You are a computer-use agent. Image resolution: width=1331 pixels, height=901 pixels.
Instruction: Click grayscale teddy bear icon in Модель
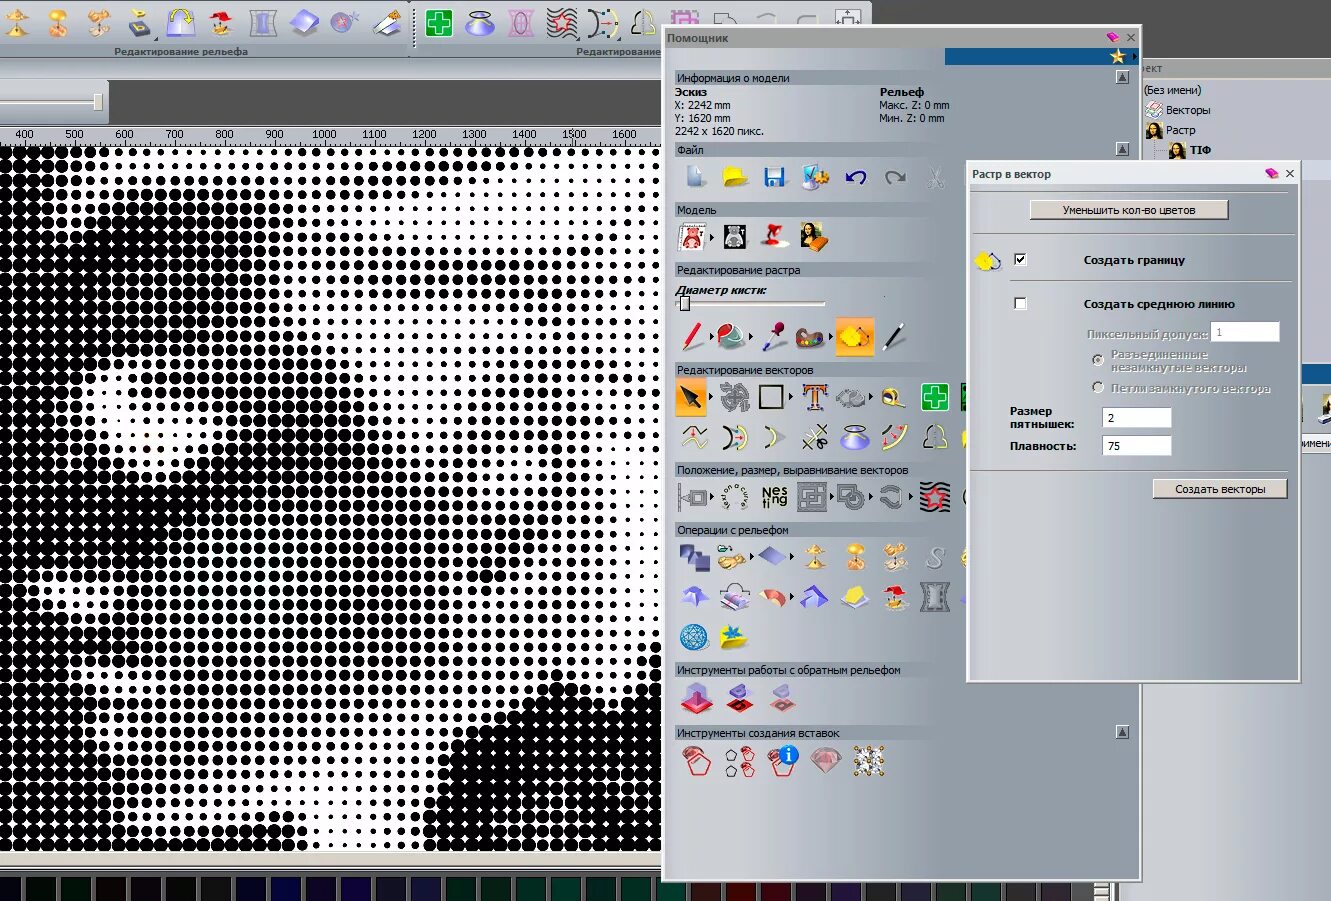click(x=735, y=237)
